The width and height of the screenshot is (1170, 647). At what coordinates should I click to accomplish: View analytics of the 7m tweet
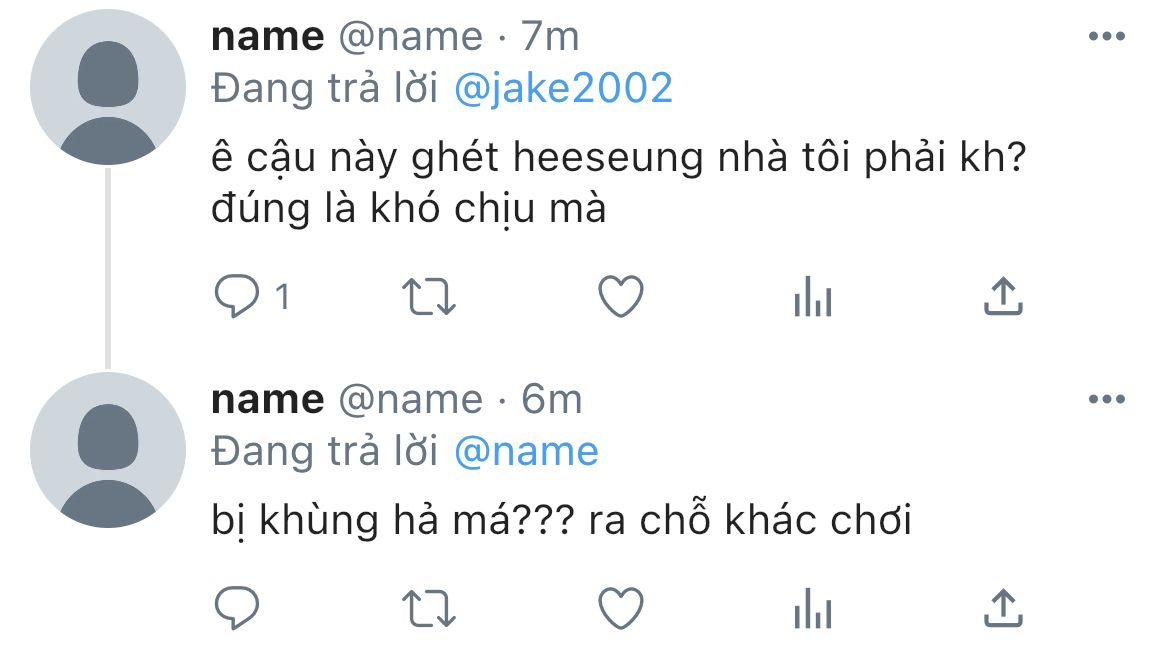click(813, 296)
